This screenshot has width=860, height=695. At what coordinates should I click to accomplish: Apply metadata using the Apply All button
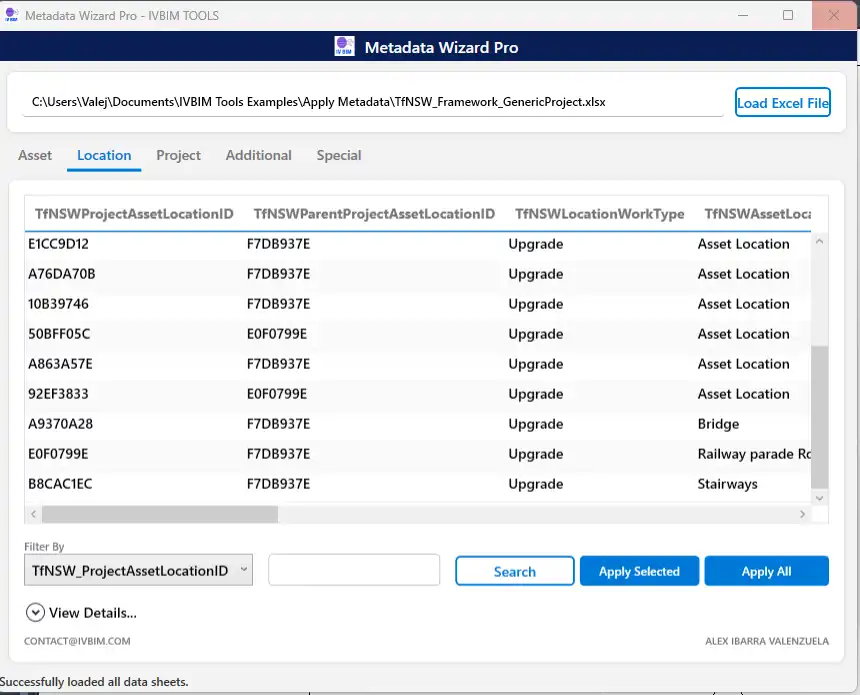click(x=766, y=570)
